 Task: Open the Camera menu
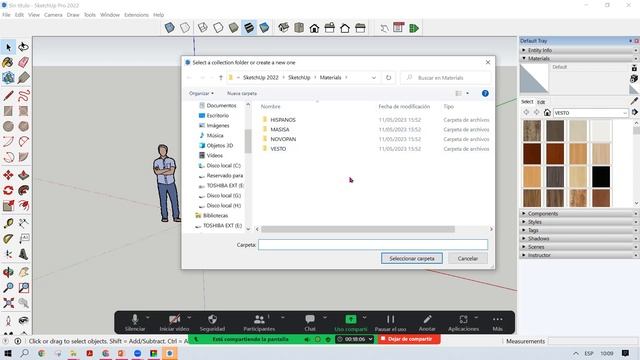53,15
